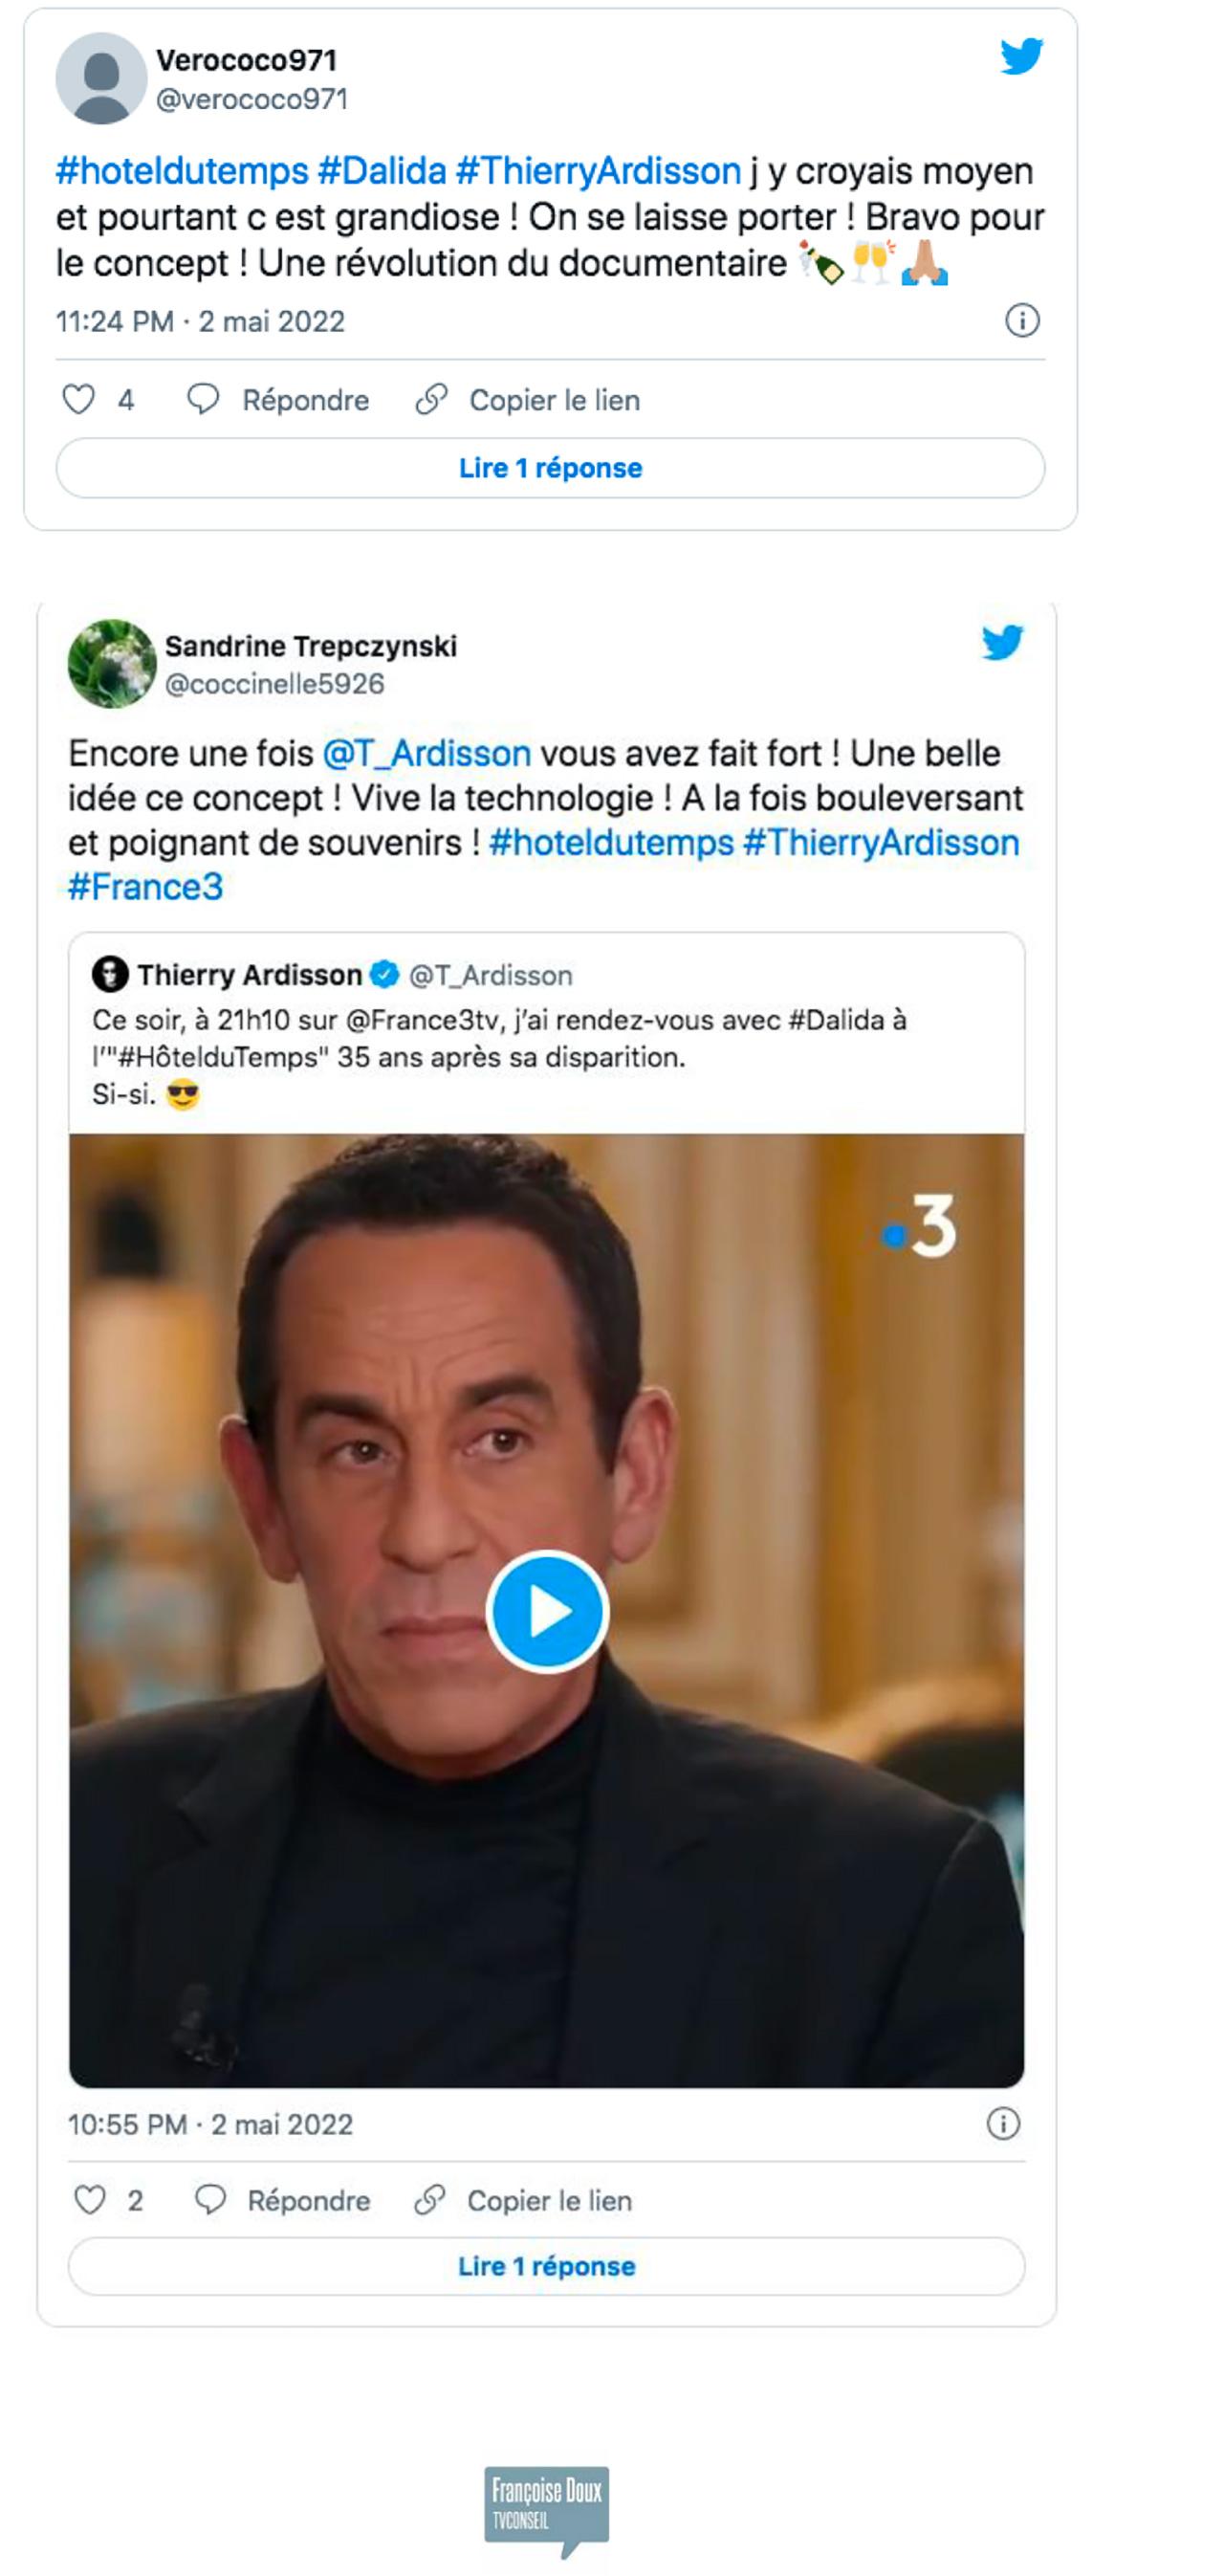1224x2576 pixels.
Task: Click Twitter bird logo on Verococo971 tweet
Action: point(1021,56)
